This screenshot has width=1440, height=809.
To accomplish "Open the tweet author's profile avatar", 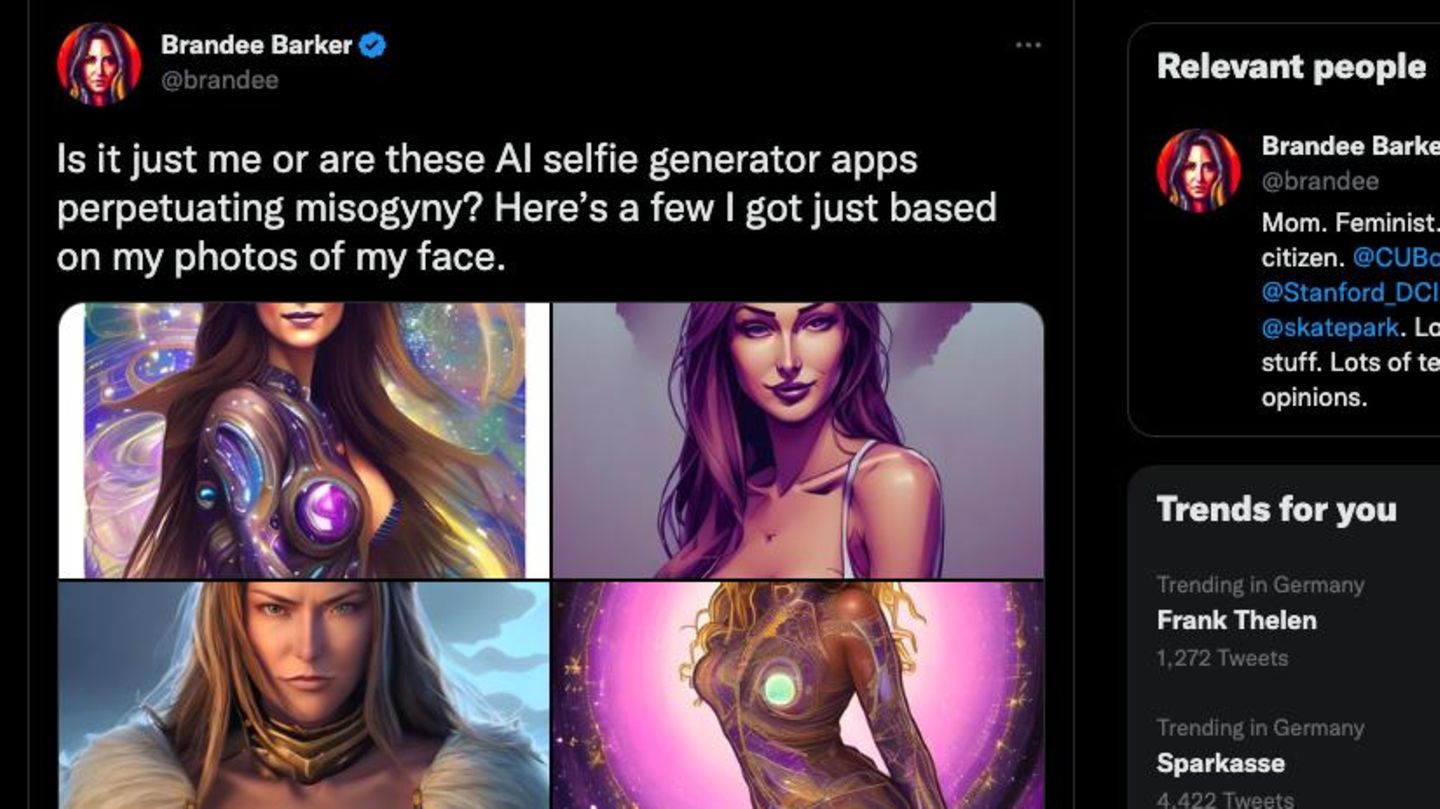I will [x=98, y=63].
